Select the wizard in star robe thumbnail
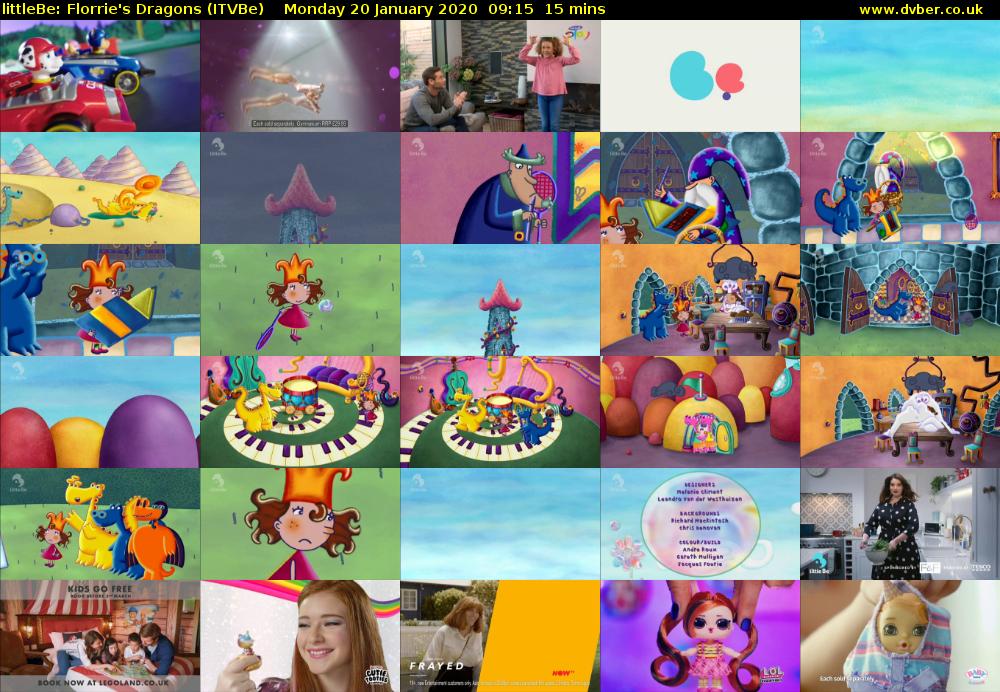Image resolution: width=1000 pixels, height=692 pixels. pyautogui.click(x=700, y=188)
